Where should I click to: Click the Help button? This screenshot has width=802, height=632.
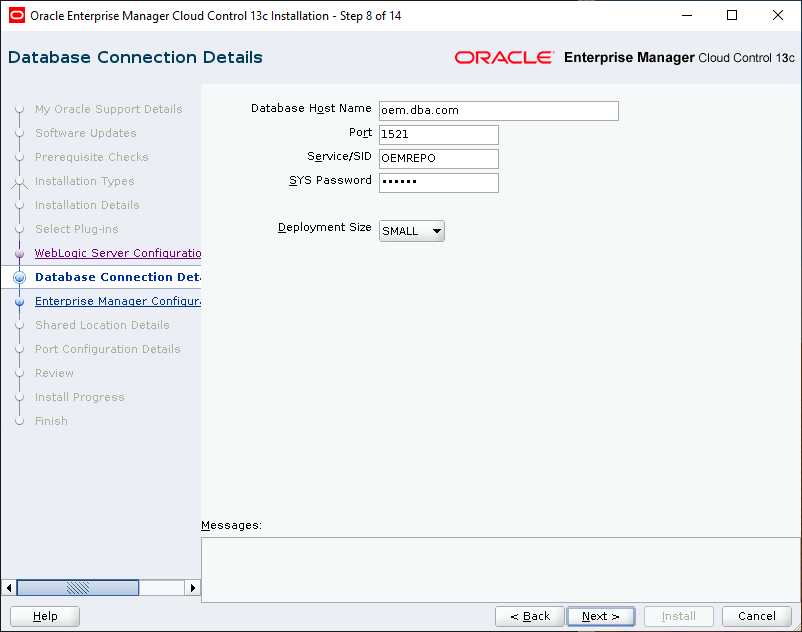45,616
